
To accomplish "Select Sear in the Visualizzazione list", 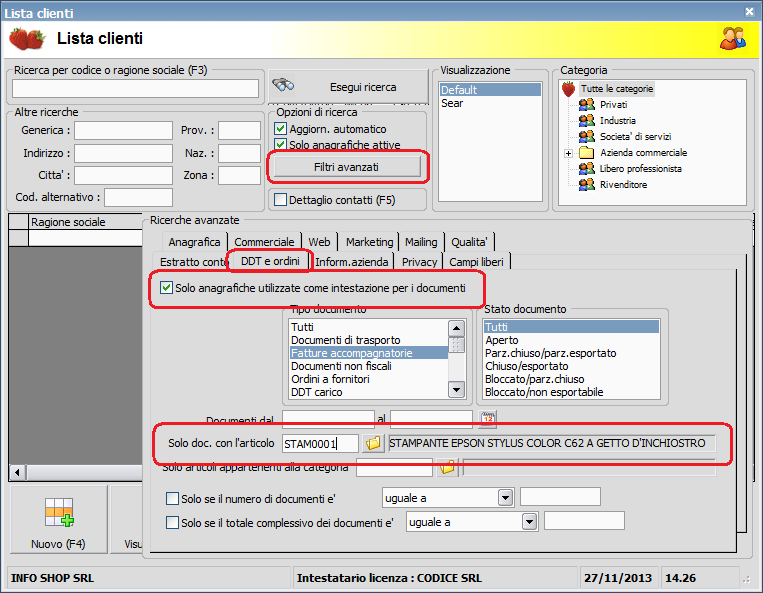I will point(490,103).
